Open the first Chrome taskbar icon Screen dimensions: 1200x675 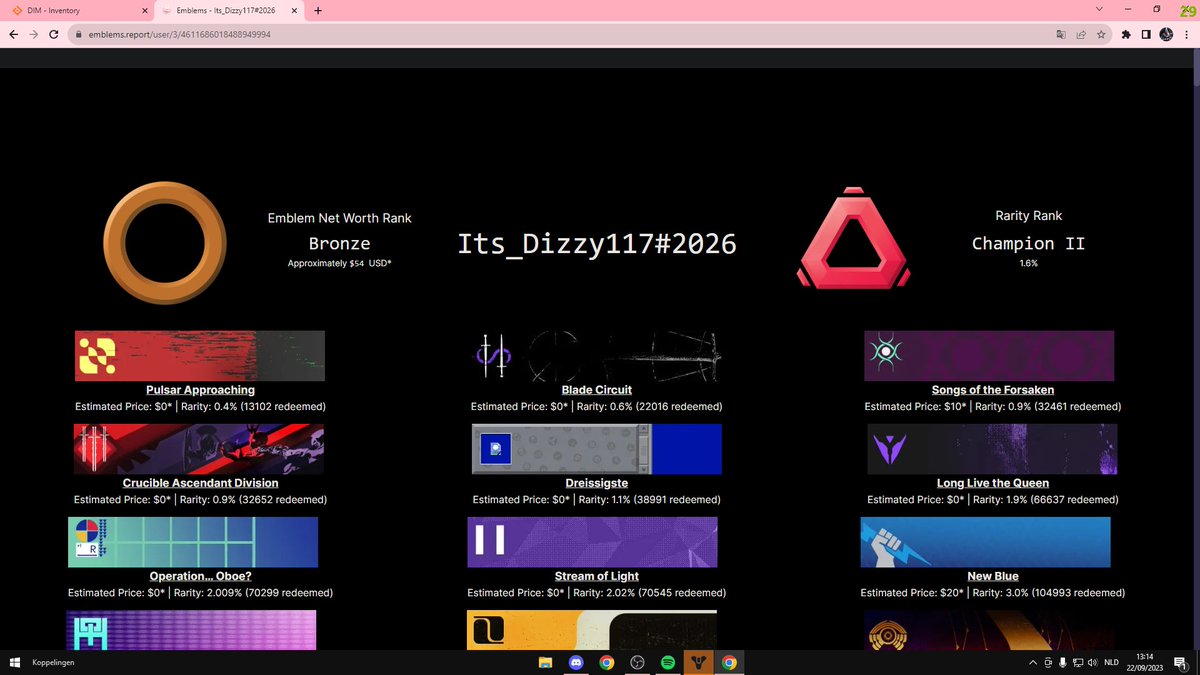point(606,662)
